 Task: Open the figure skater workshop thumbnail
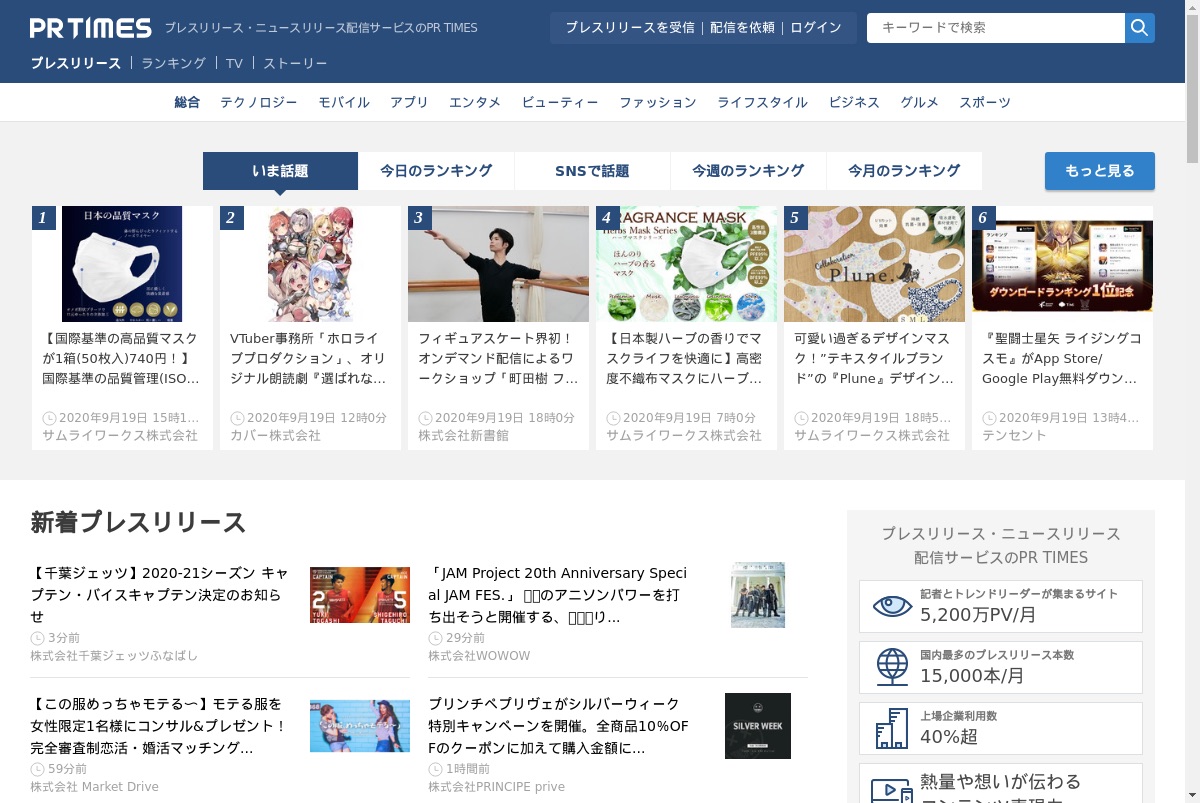(x=498, y=264)
